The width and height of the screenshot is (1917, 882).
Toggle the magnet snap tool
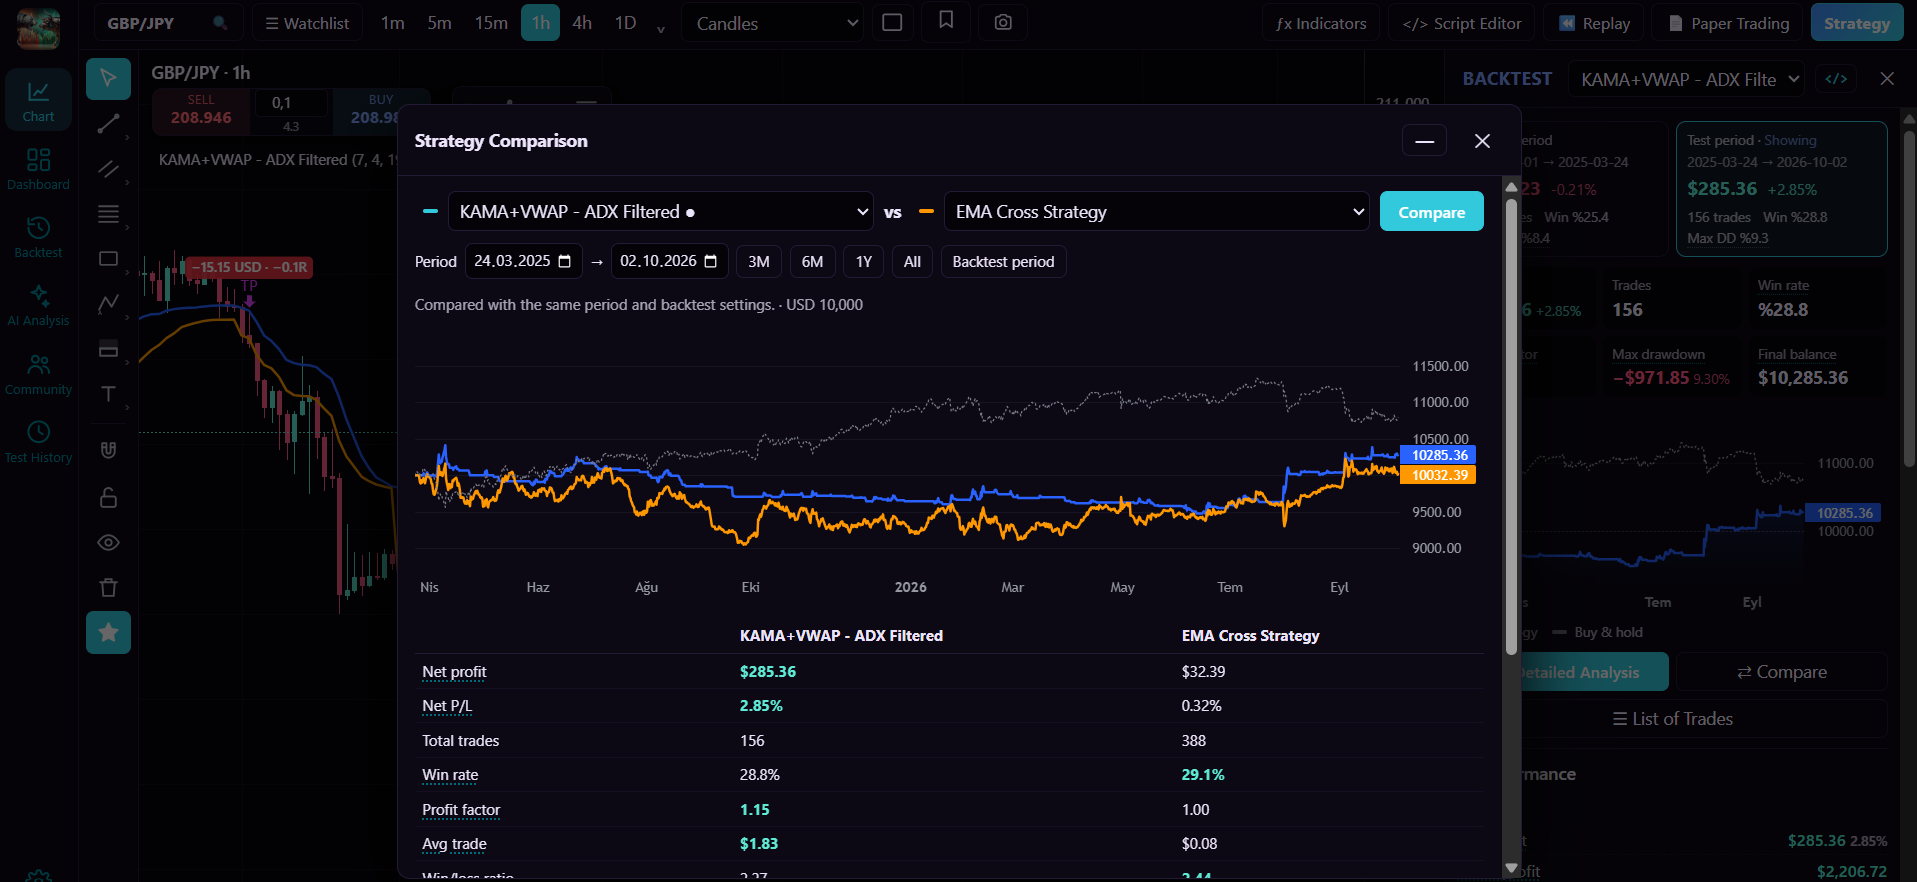click(108, 450)
